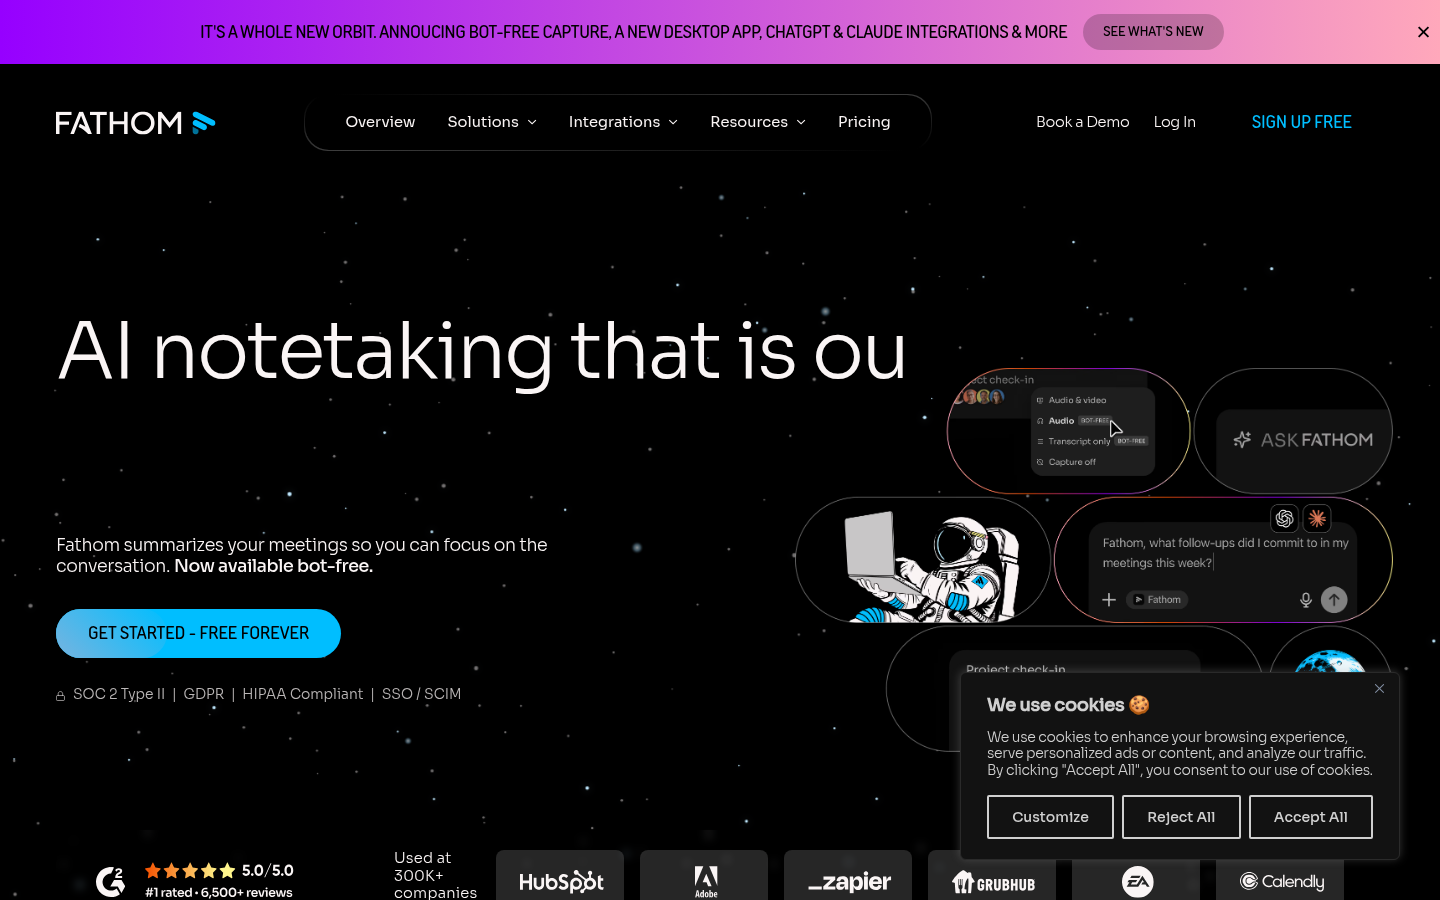Click the See What's New button
Image resolution: width=1440 pixels, height=900 pixels.
(1153, 32)
